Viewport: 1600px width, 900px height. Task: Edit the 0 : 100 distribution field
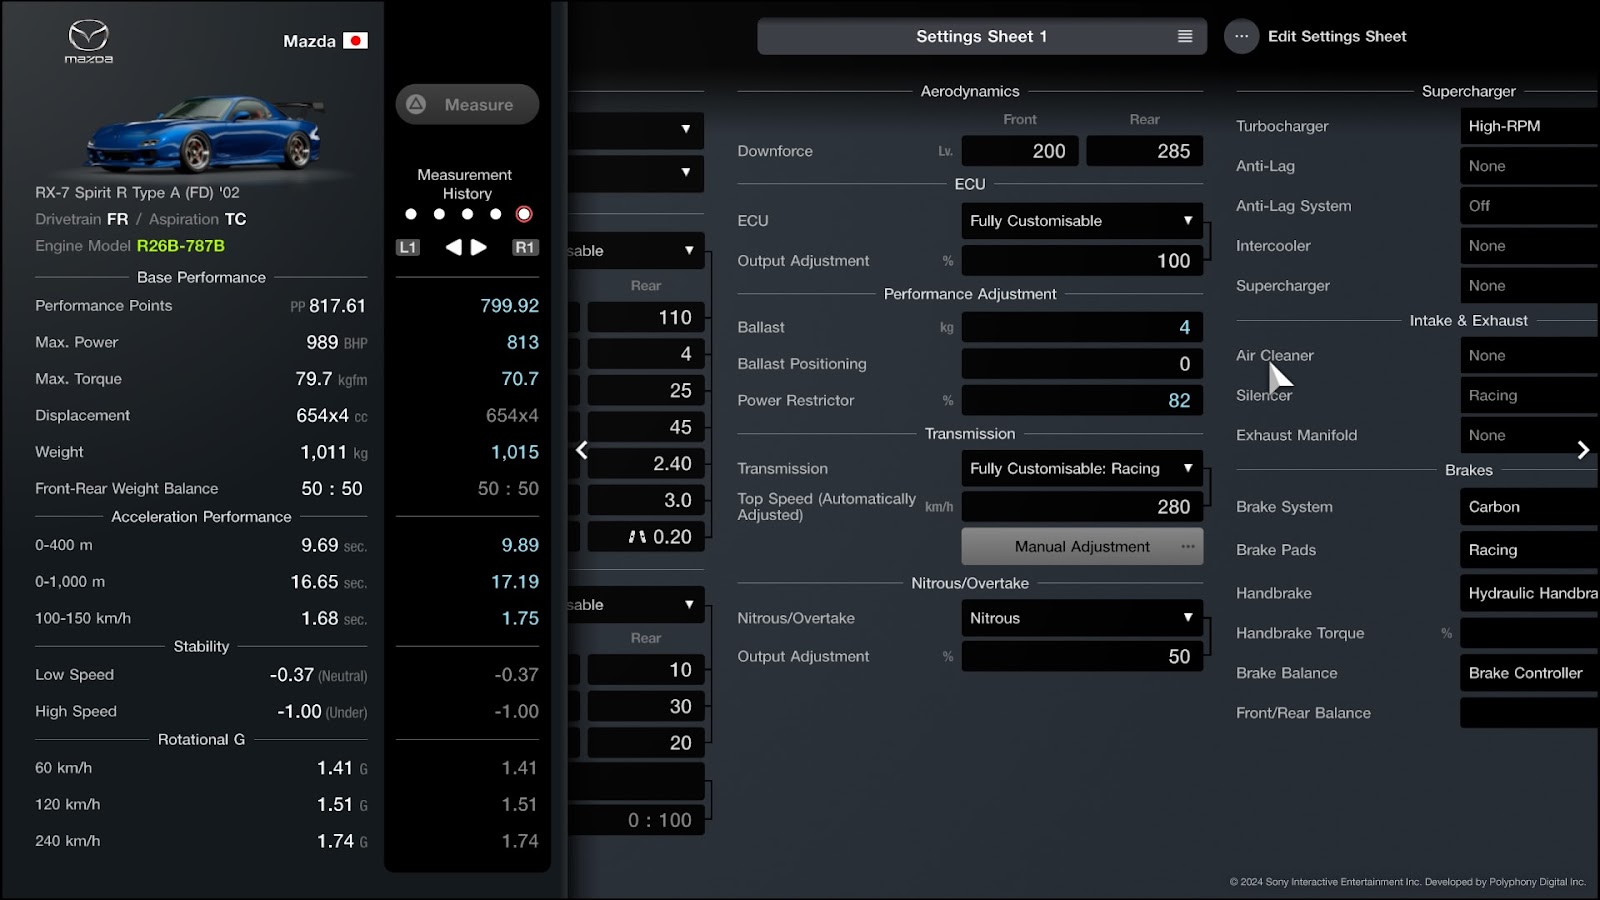click(x=637, y=820)
